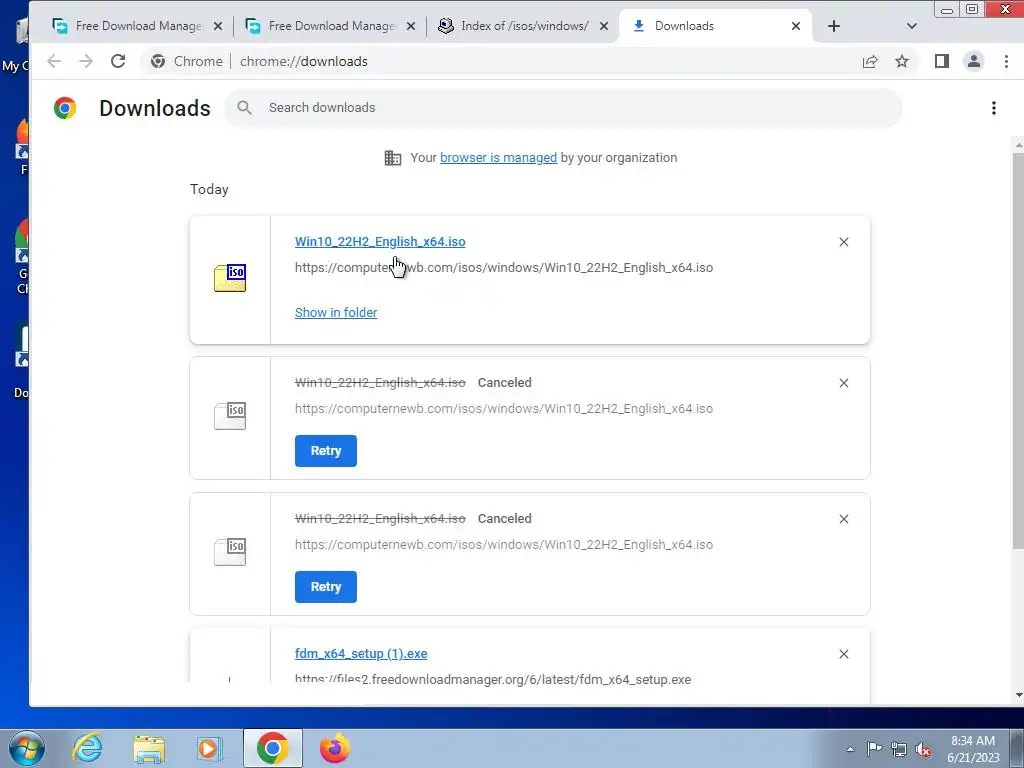Close the Index of /isos/windows/ tab
This screenshot has height=768, width=1024.
tap(604, 26)
